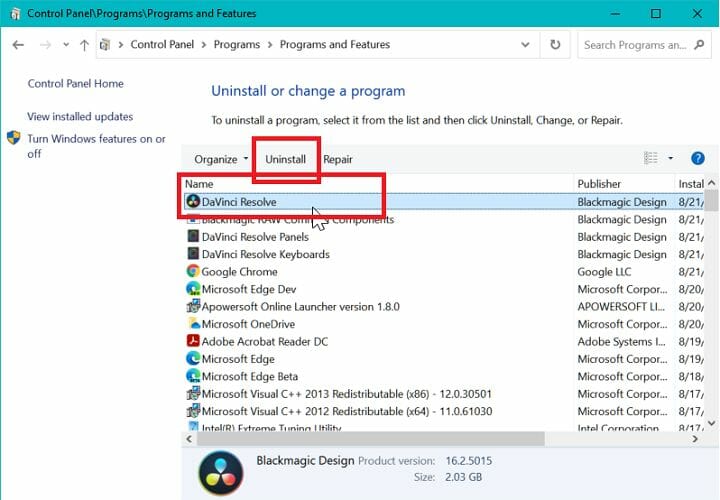Expand the address bar history dropdown
Image resolution: width=720 pixels, height=500 pixels.
pos(525,45)
